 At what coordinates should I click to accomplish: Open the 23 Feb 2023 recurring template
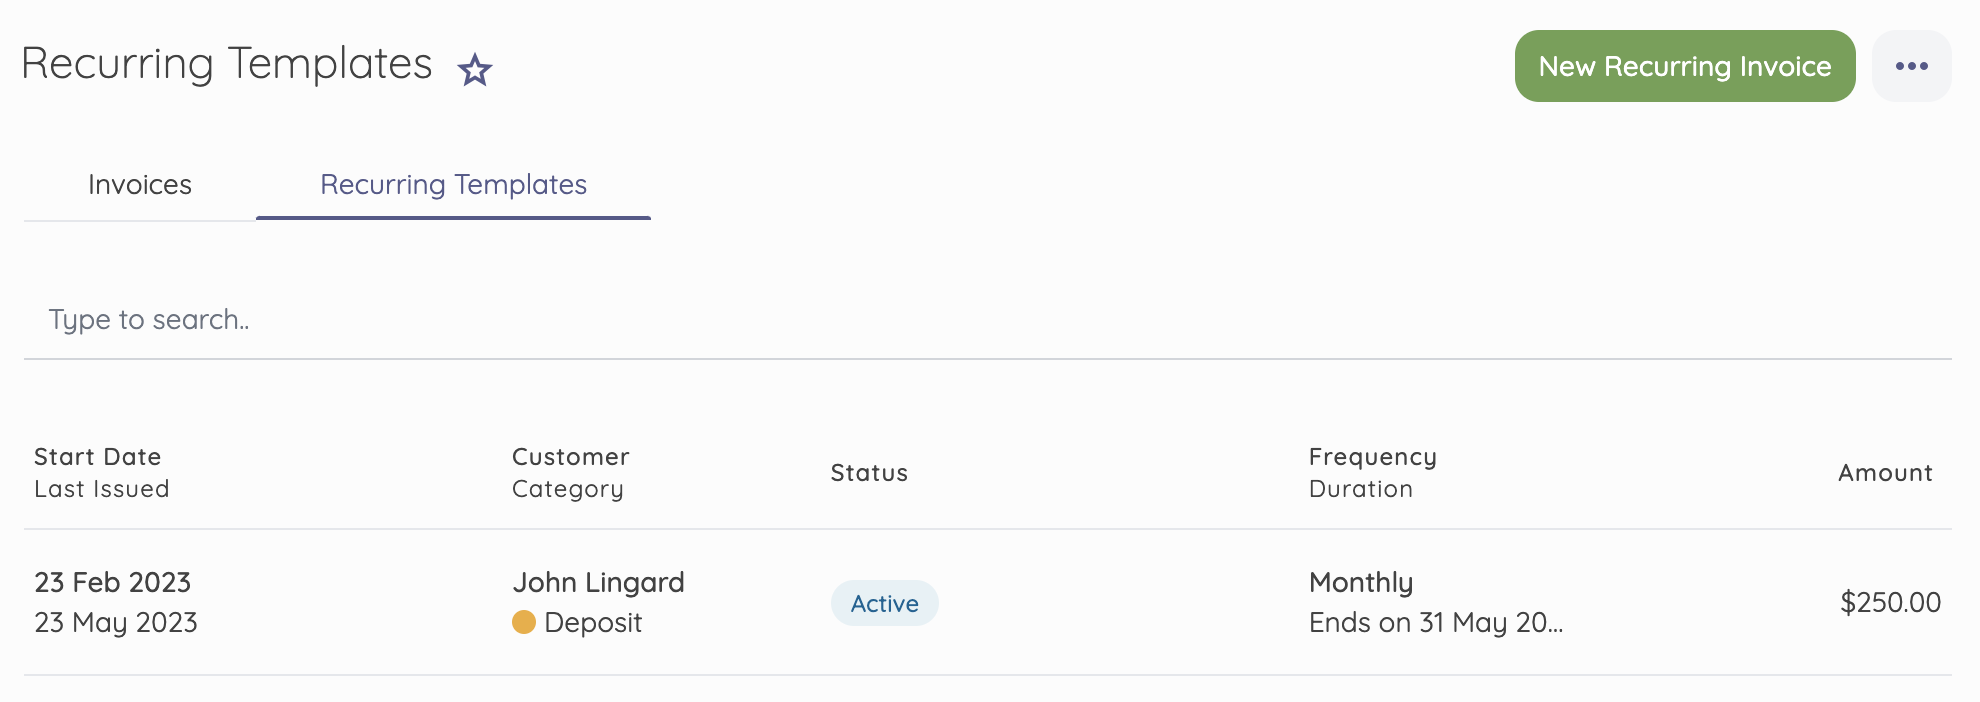(x=113, y=582)
